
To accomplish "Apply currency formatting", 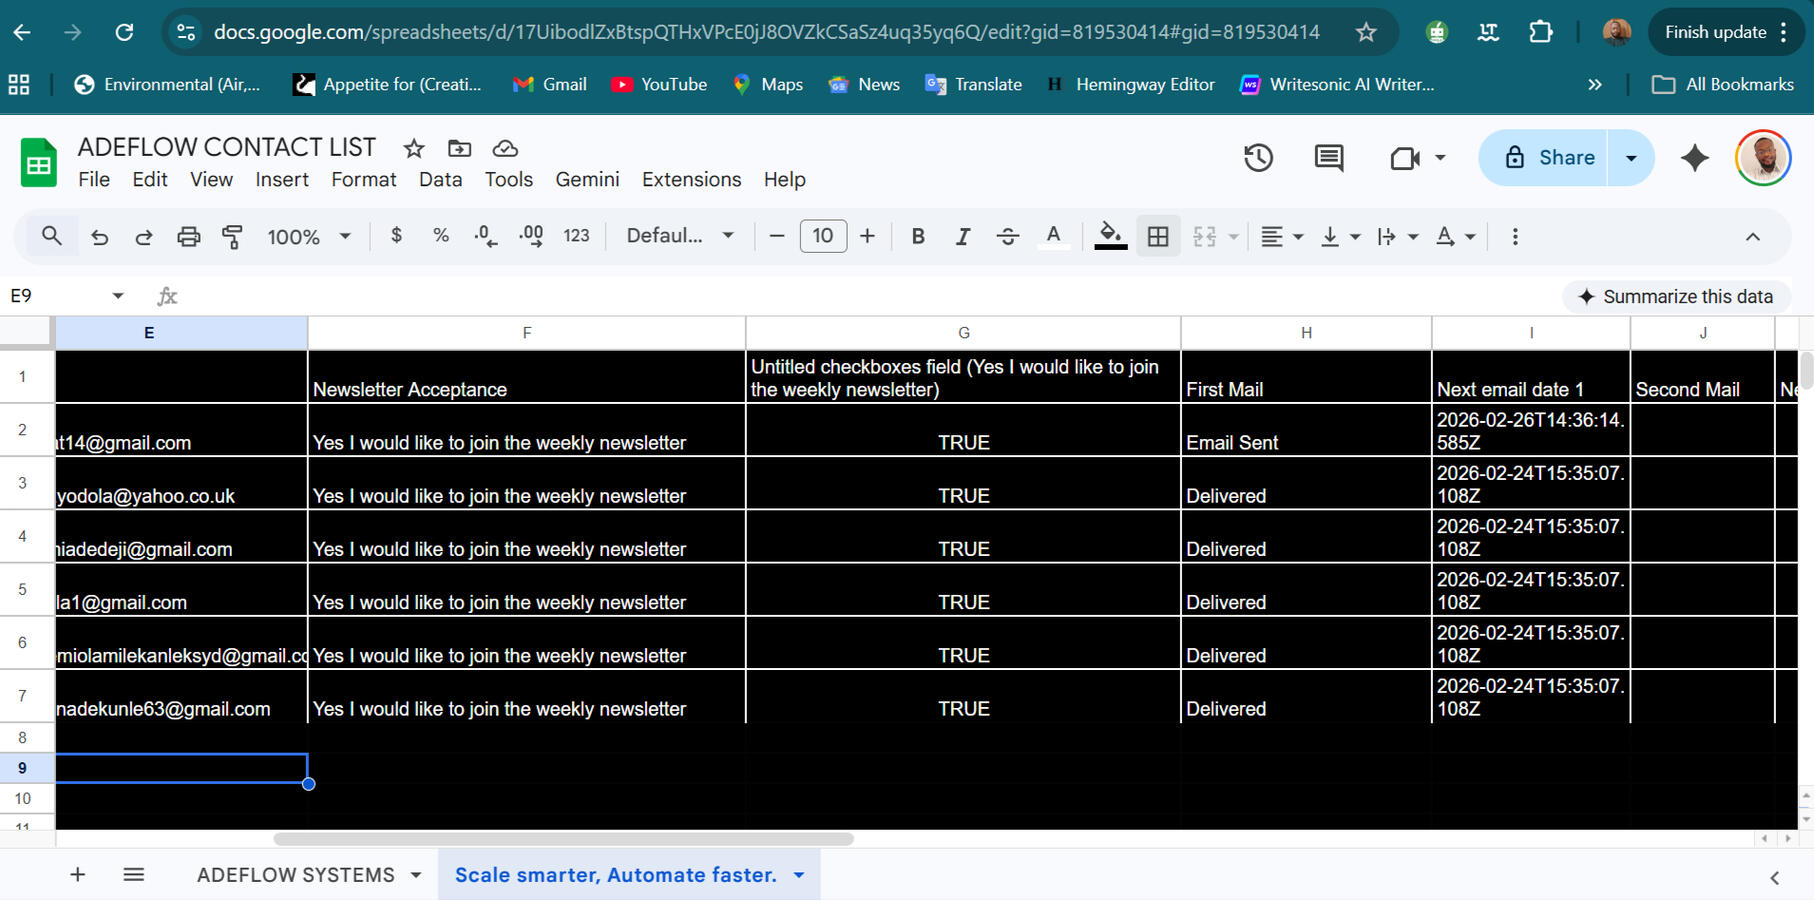I will point(396,236).
